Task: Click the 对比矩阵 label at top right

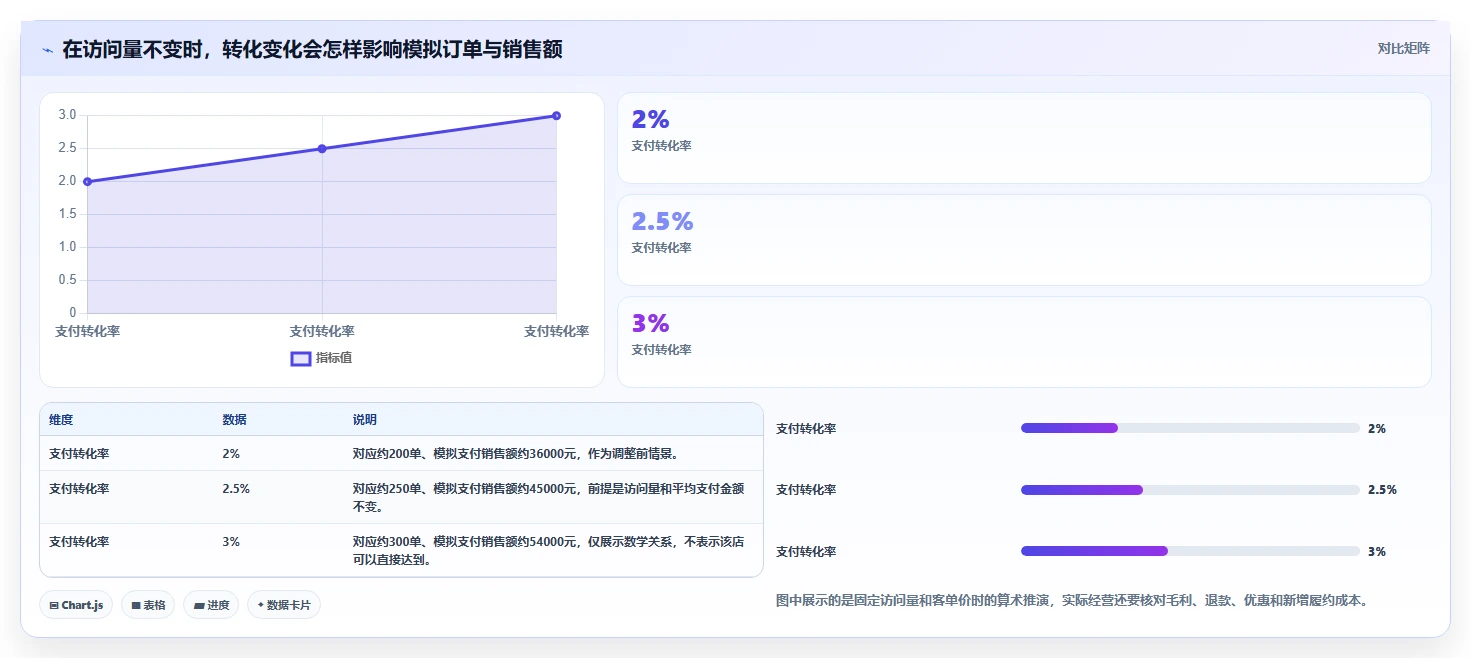Action: pyautogui.click(x=1404, y=48)
